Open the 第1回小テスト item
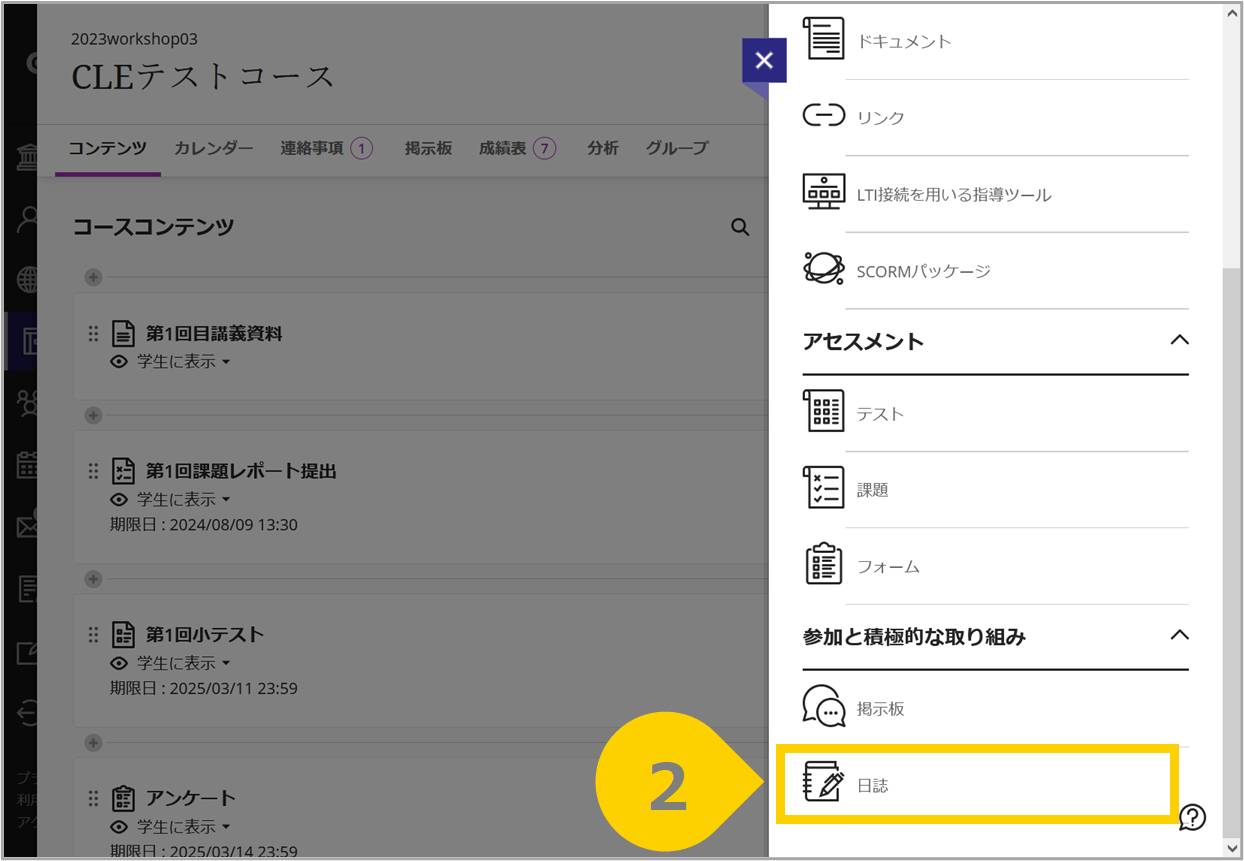This screenshot has height=861, width=1244. (205, 634)
